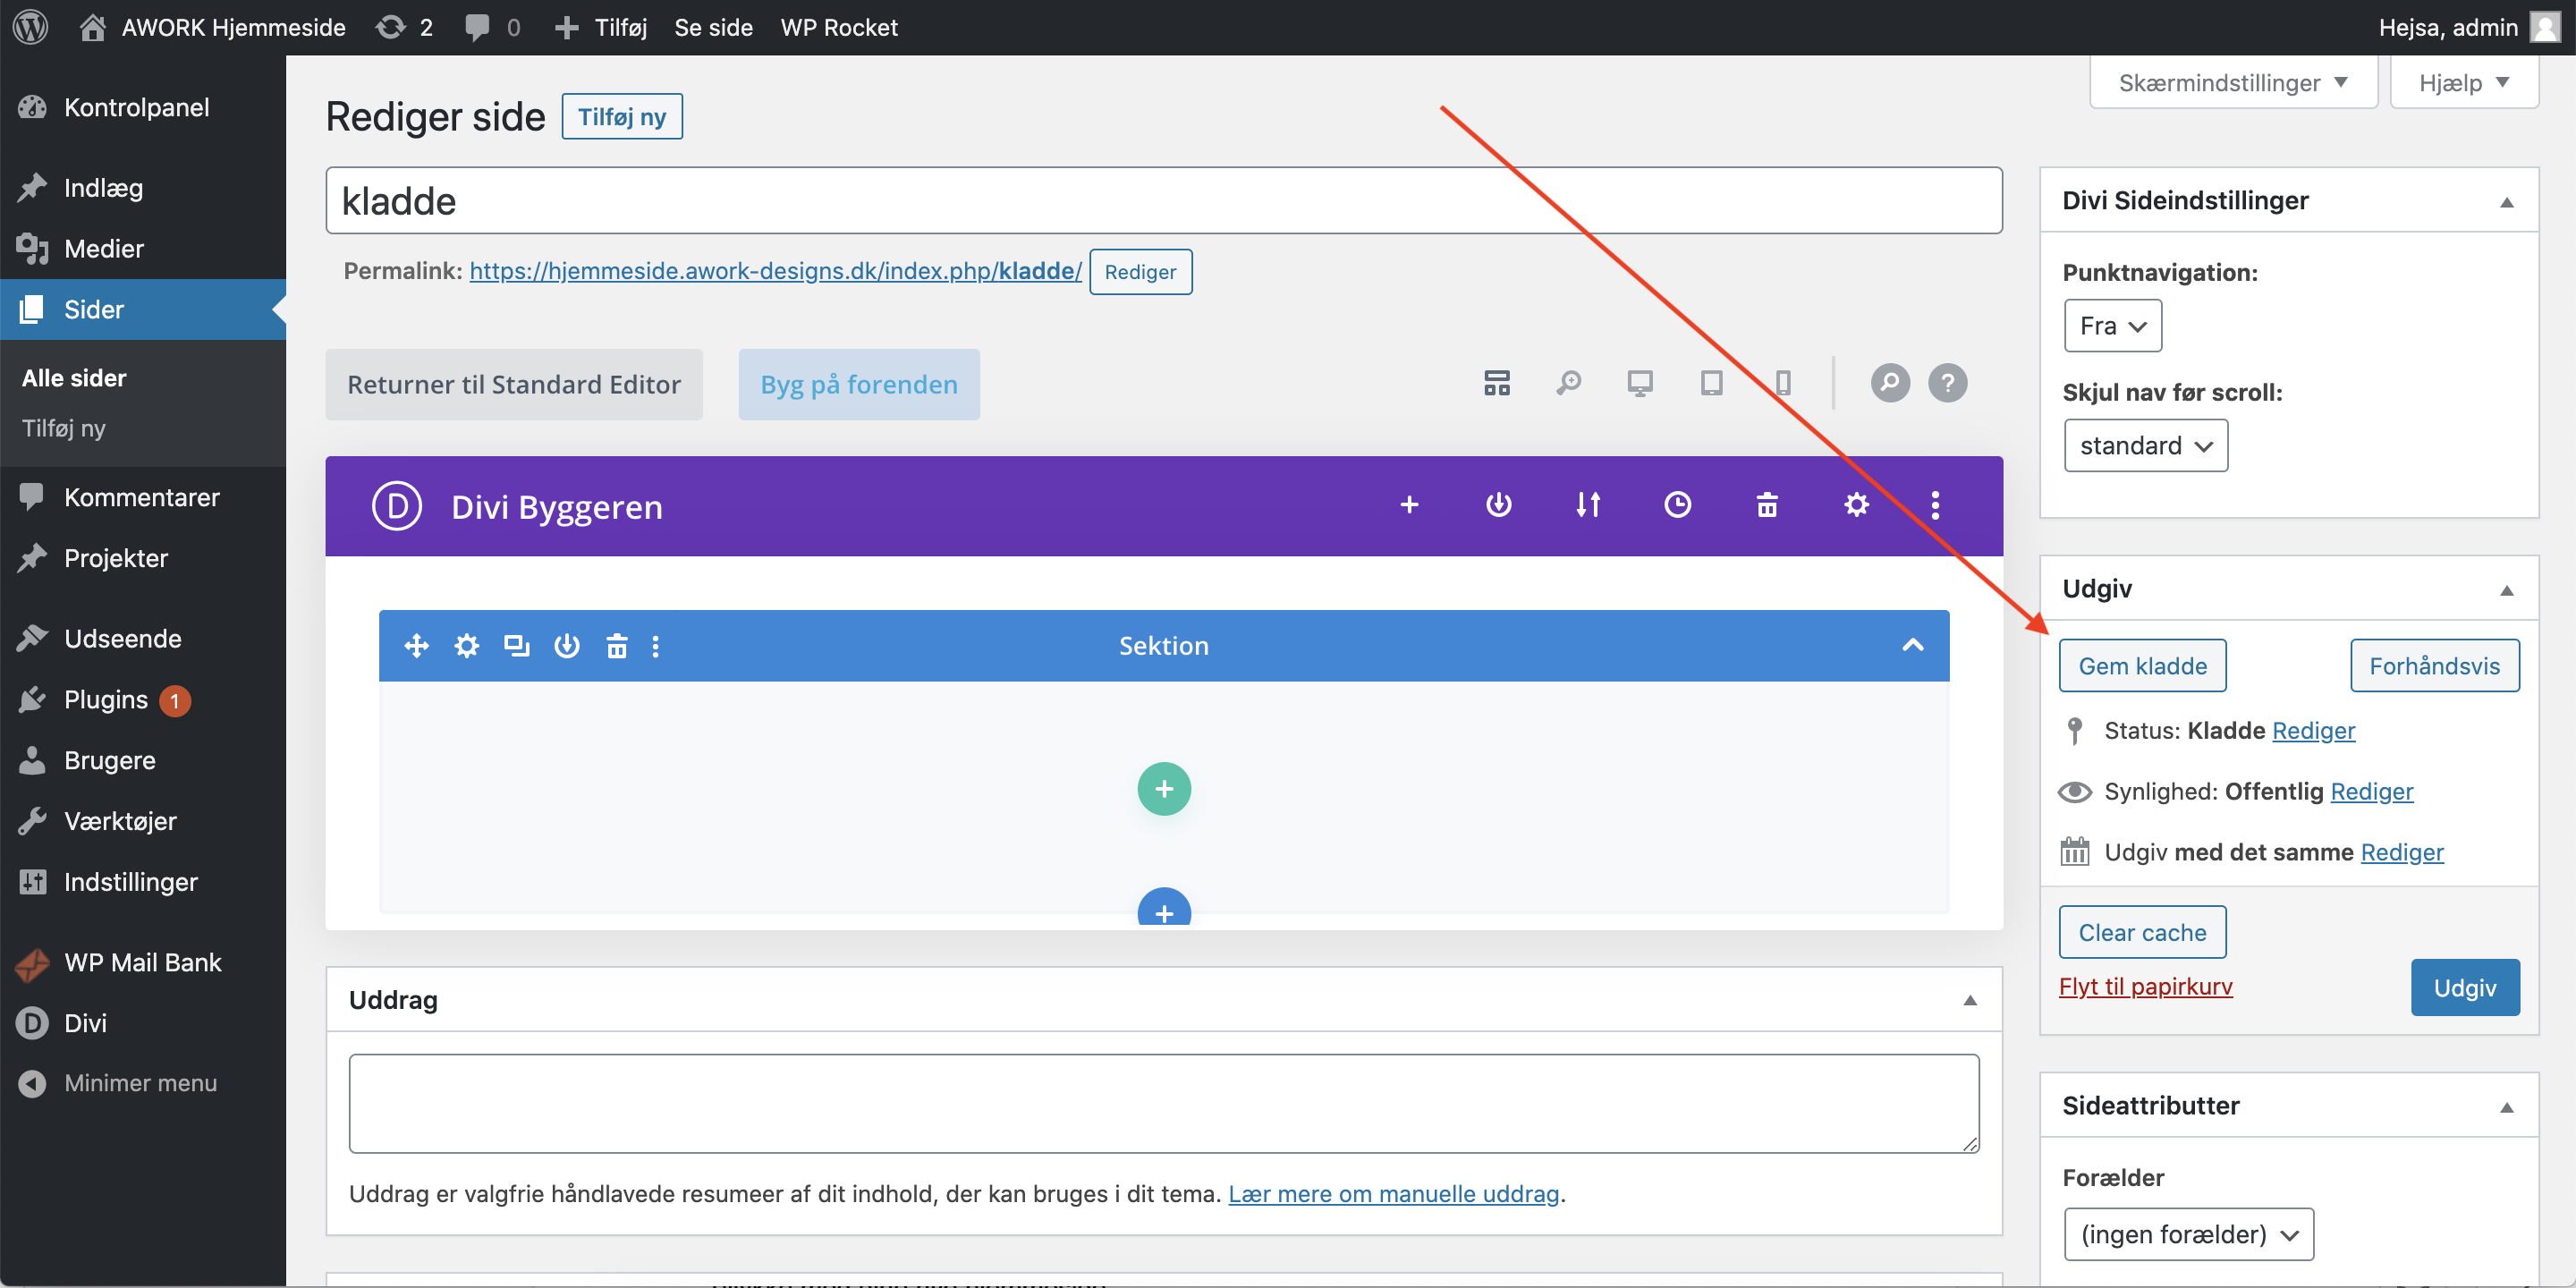This screenshot has width=2576, height=1288.
Task: Switch to tablet view icon
Action: point(1712,383)
